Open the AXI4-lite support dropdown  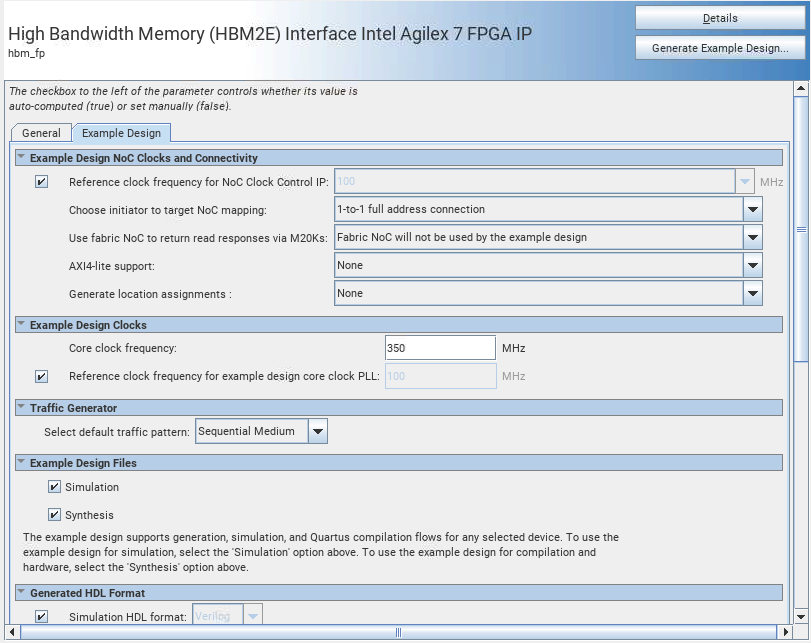pyautogui.click(x=752, y=266)
